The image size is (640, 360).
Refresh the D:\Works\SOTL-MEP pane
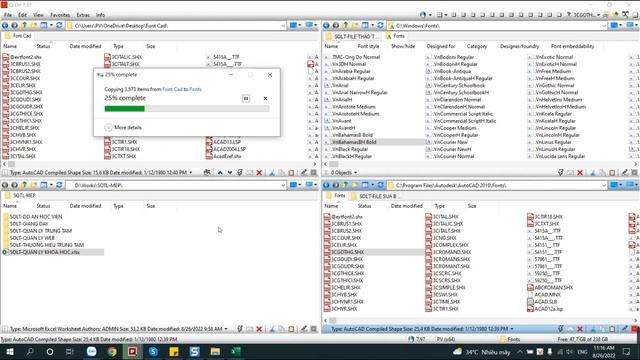(59, 185)
